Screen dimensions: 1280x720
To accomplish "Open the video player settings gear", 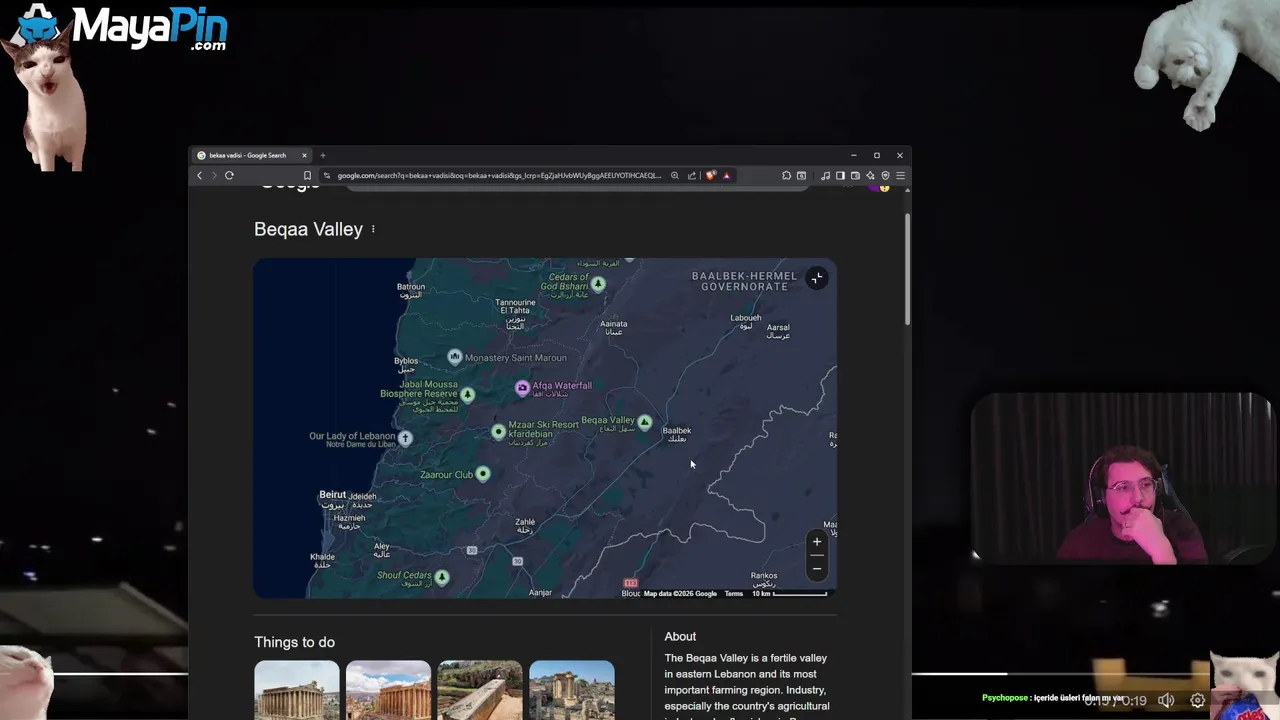I will pos(1197,701).
